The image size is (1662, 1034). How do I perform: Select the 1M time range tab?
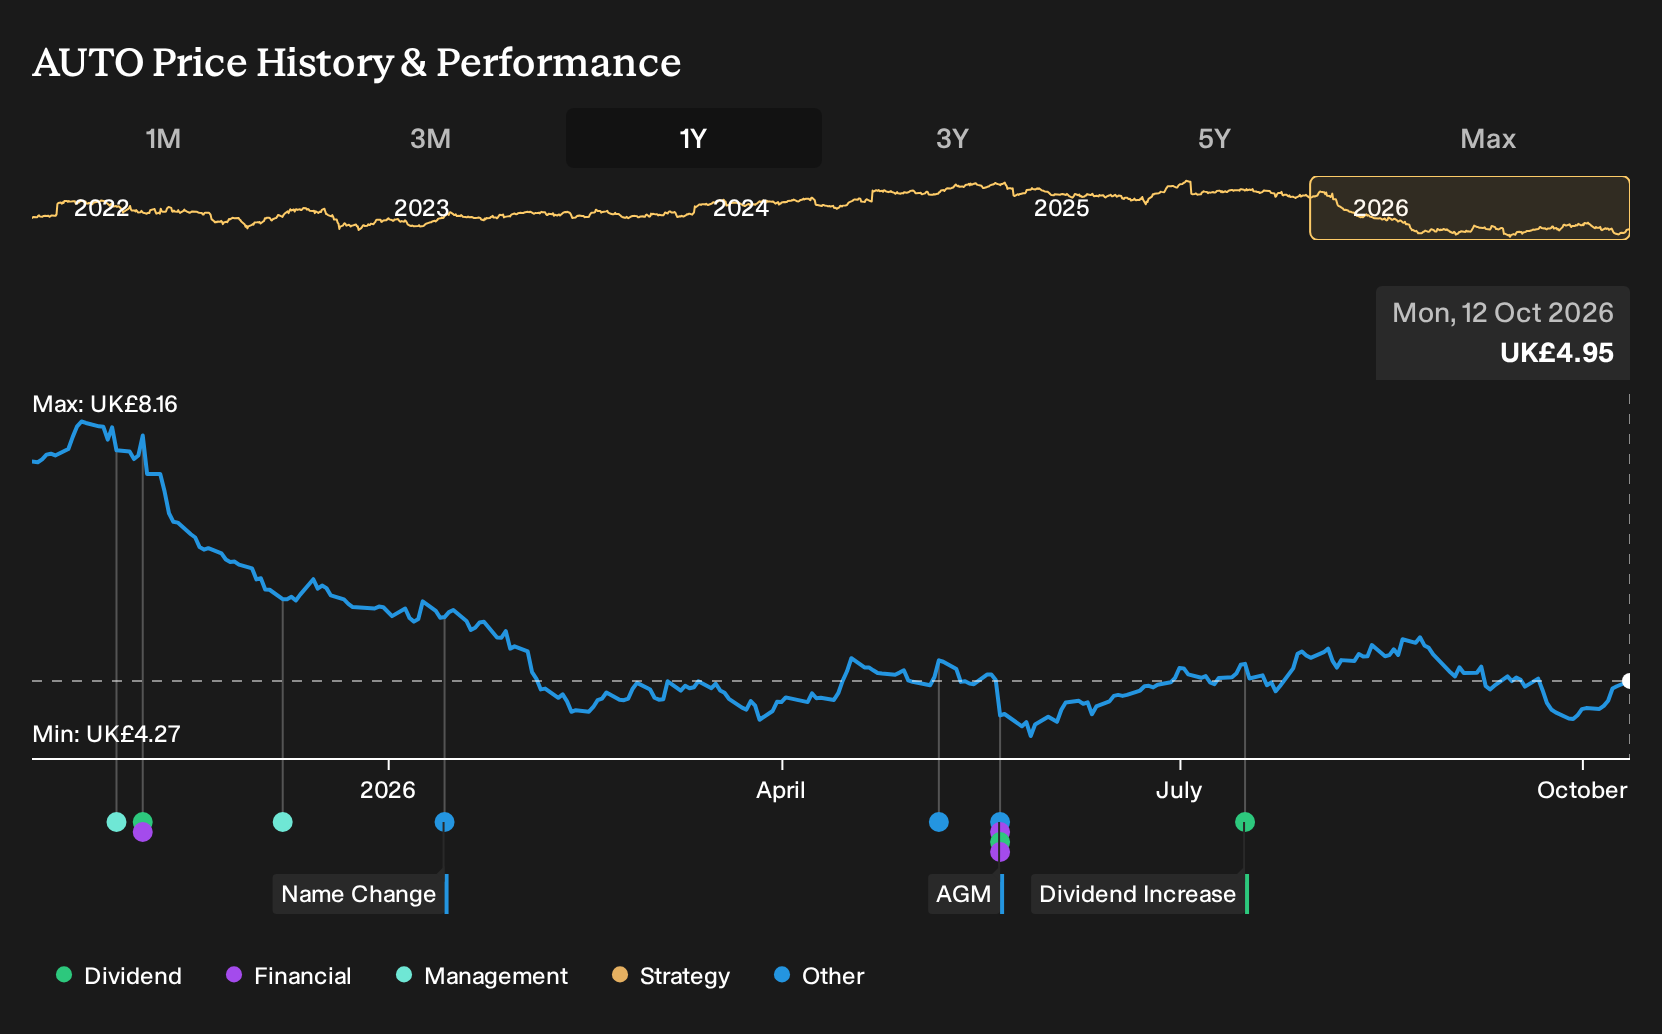(163, 138)
